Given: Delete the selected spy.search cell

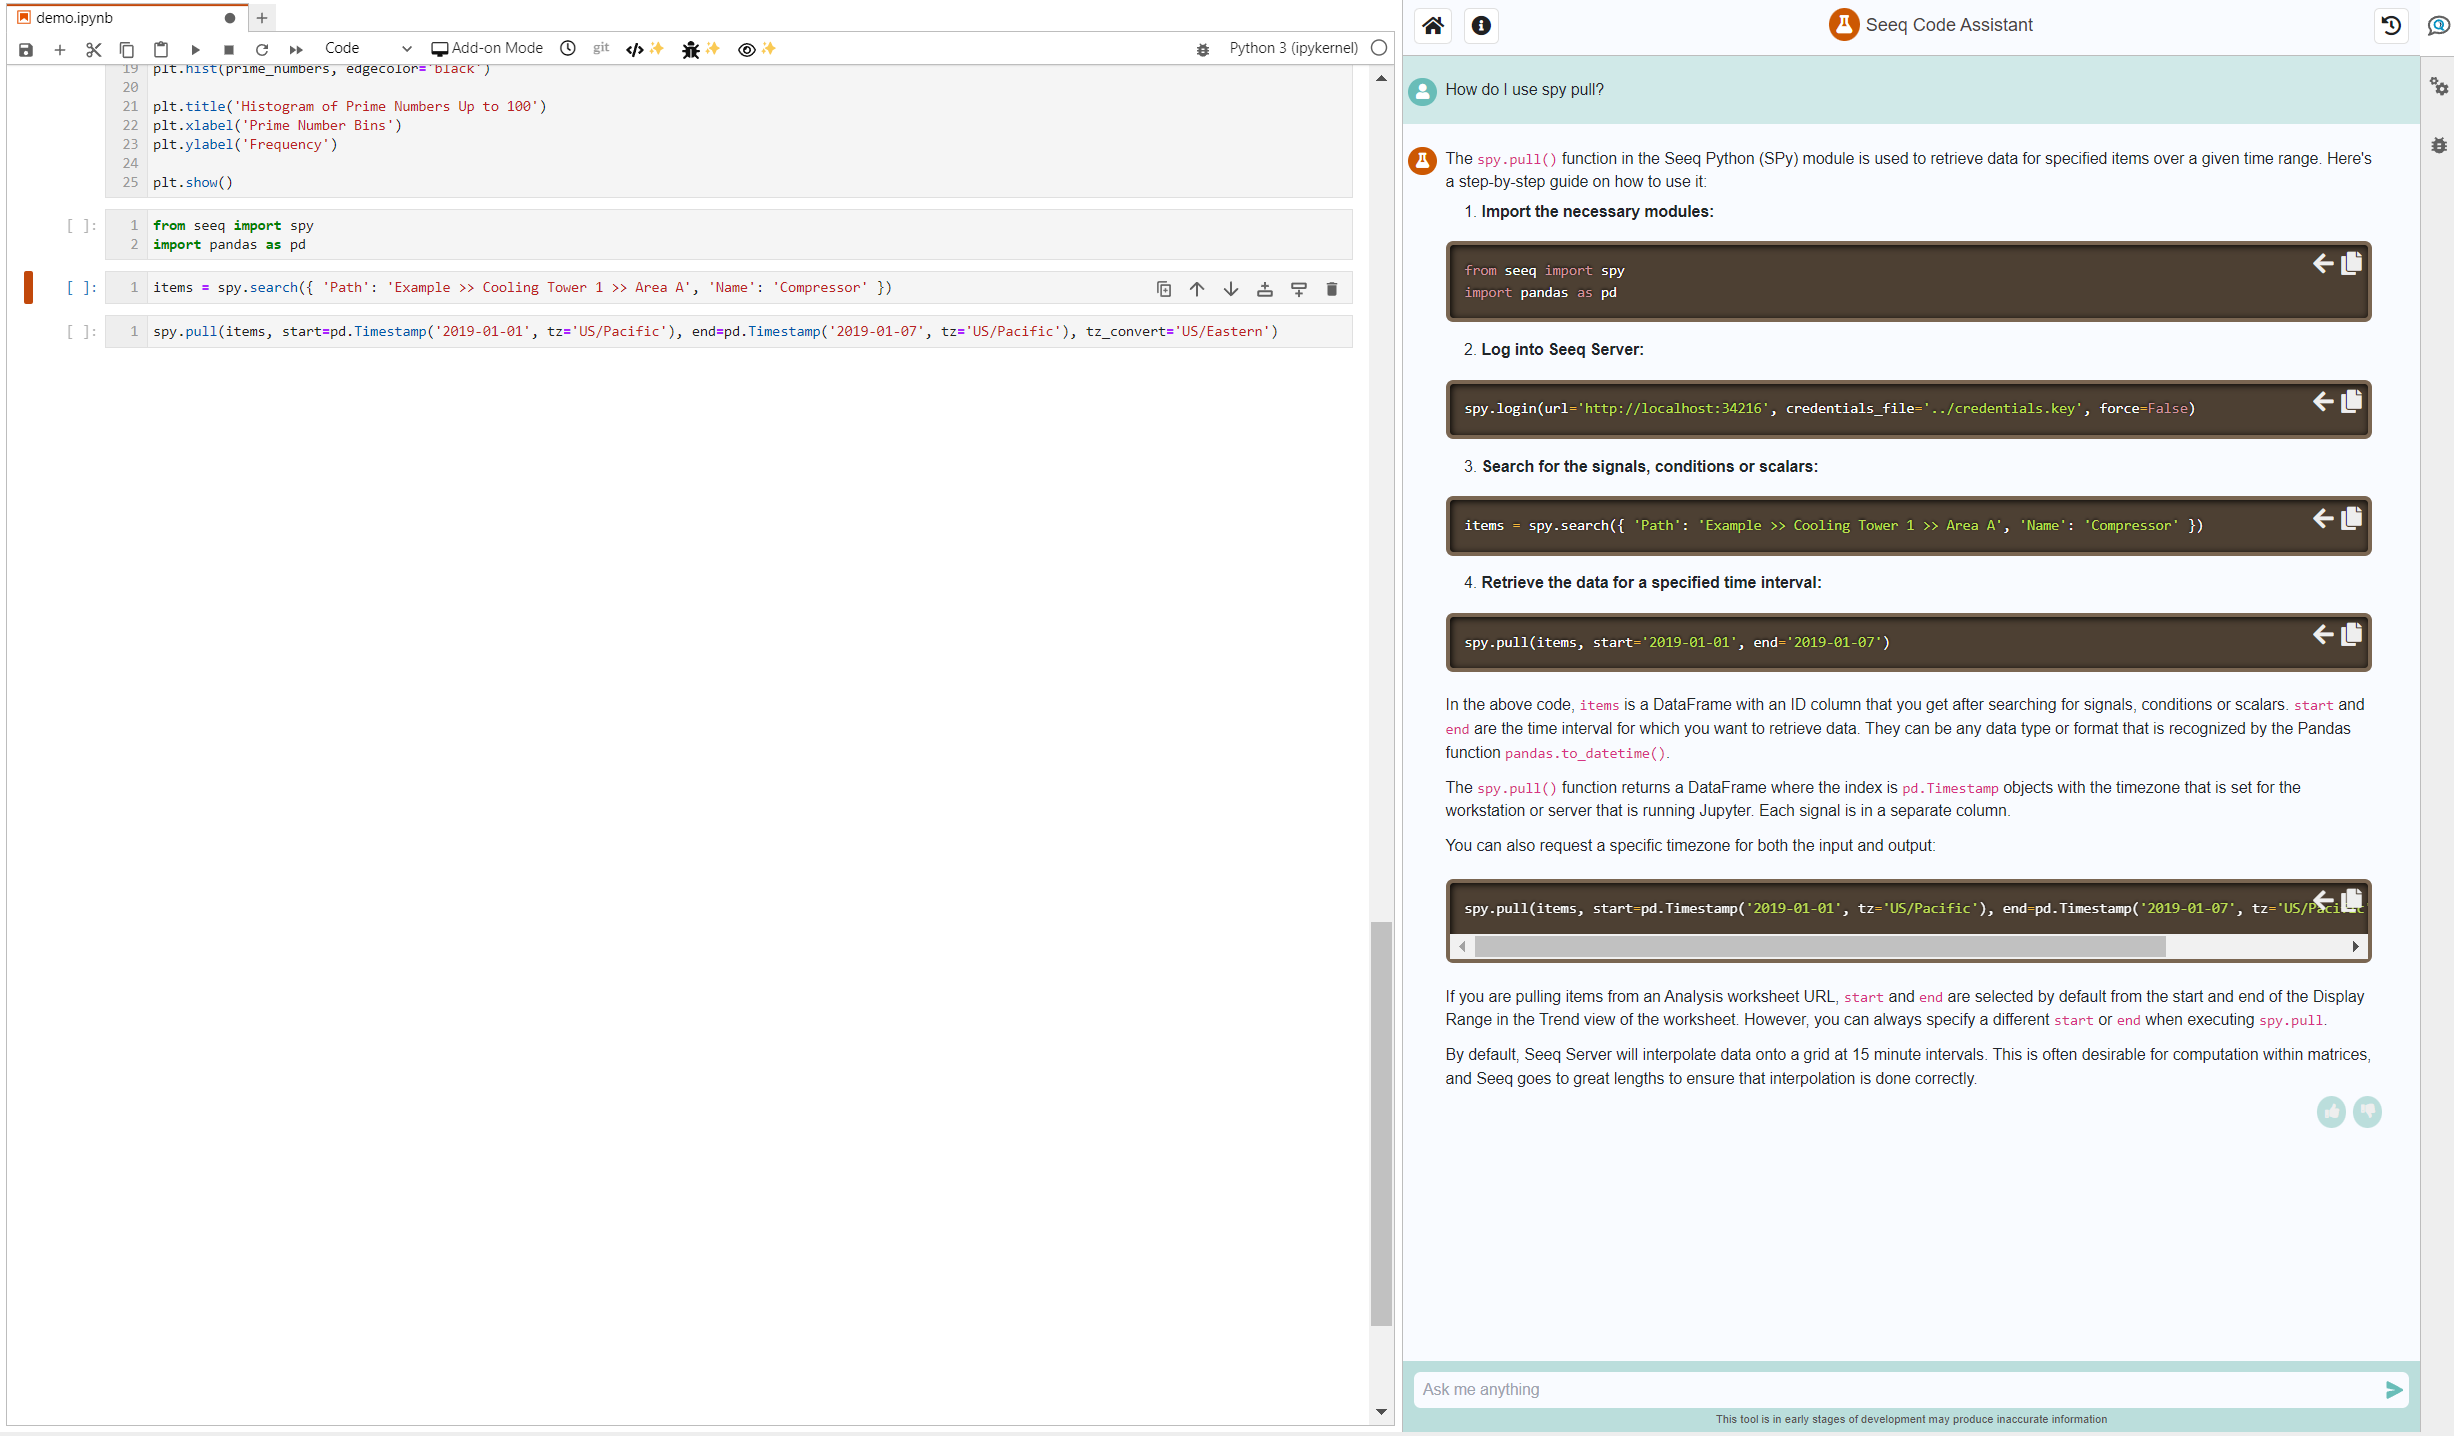Looking at the screenshot, I should click(1331, 289).
